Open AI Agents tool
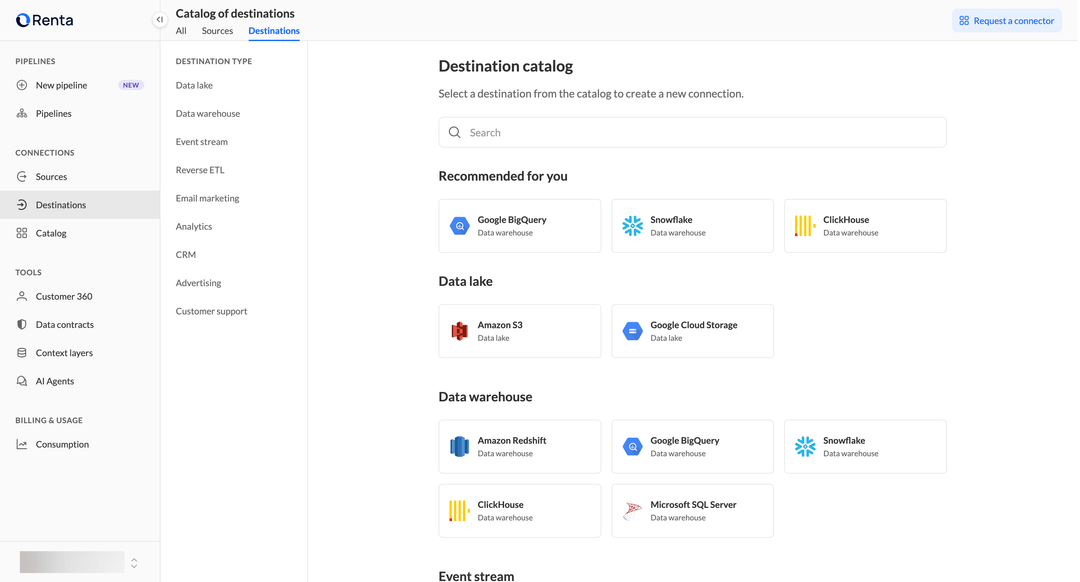The width and height of the screenshot is (1080, 582). coord(80,382)
